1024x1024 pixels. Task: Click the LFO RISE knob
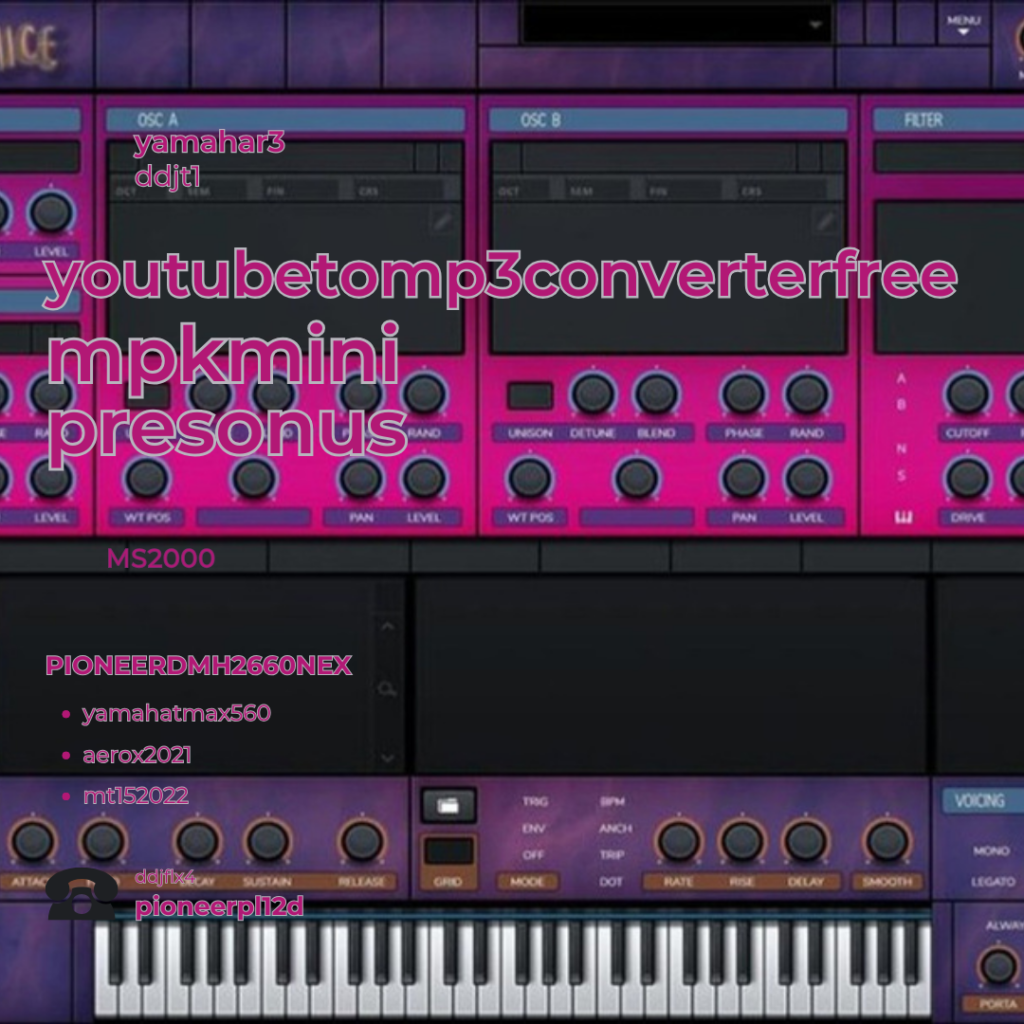(x=741, y=840)
